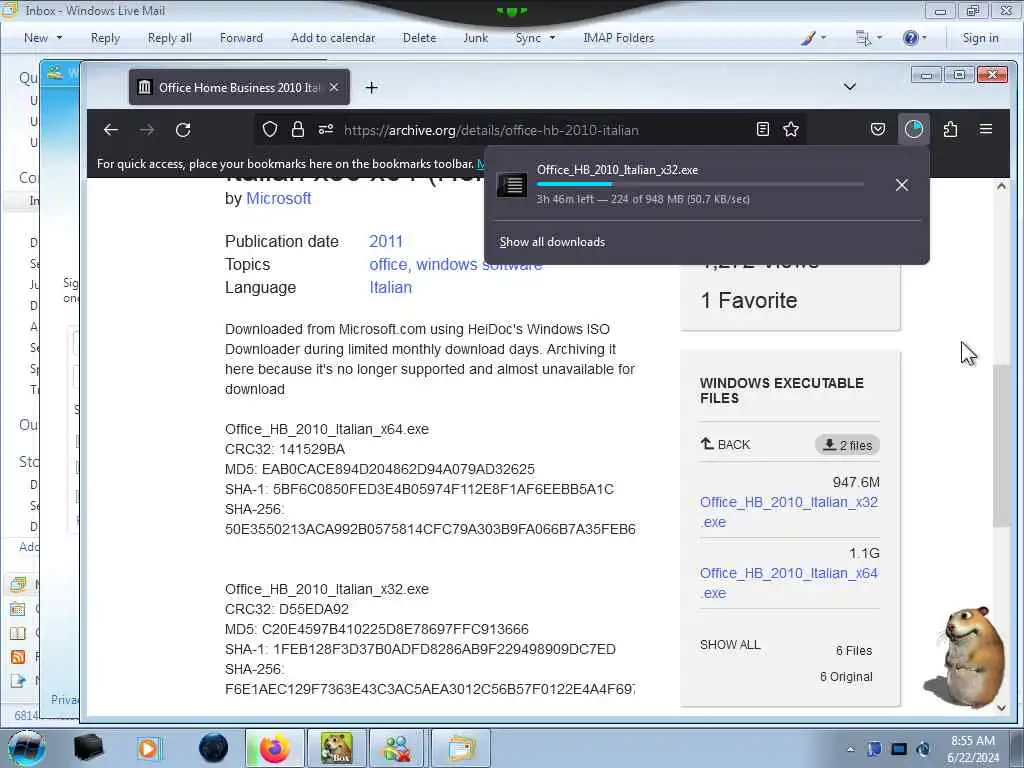This screenshot has height=768, width=1024.
Task: Click the 6 Files count link
Action: point(854,650)
